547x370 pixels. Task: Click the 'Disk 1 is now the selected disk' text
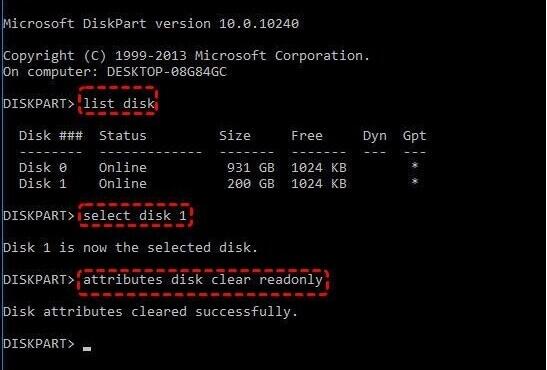(130, 248)
